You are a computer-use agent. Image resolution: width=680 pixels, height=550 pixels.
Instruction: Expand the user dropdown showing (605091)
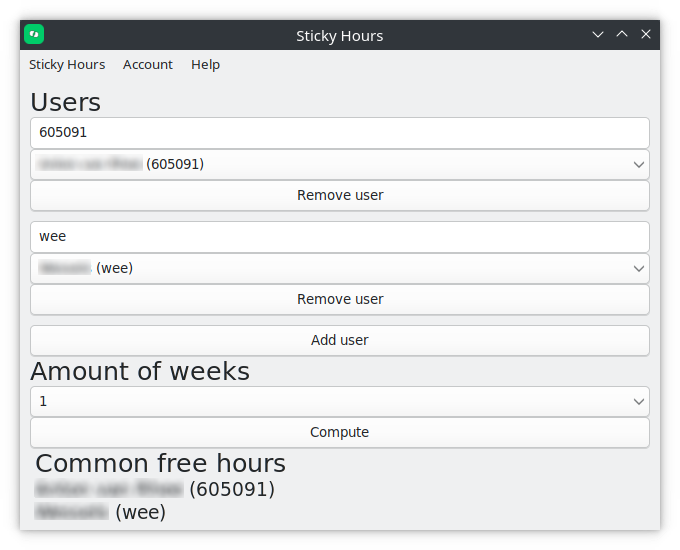[340, 164]
